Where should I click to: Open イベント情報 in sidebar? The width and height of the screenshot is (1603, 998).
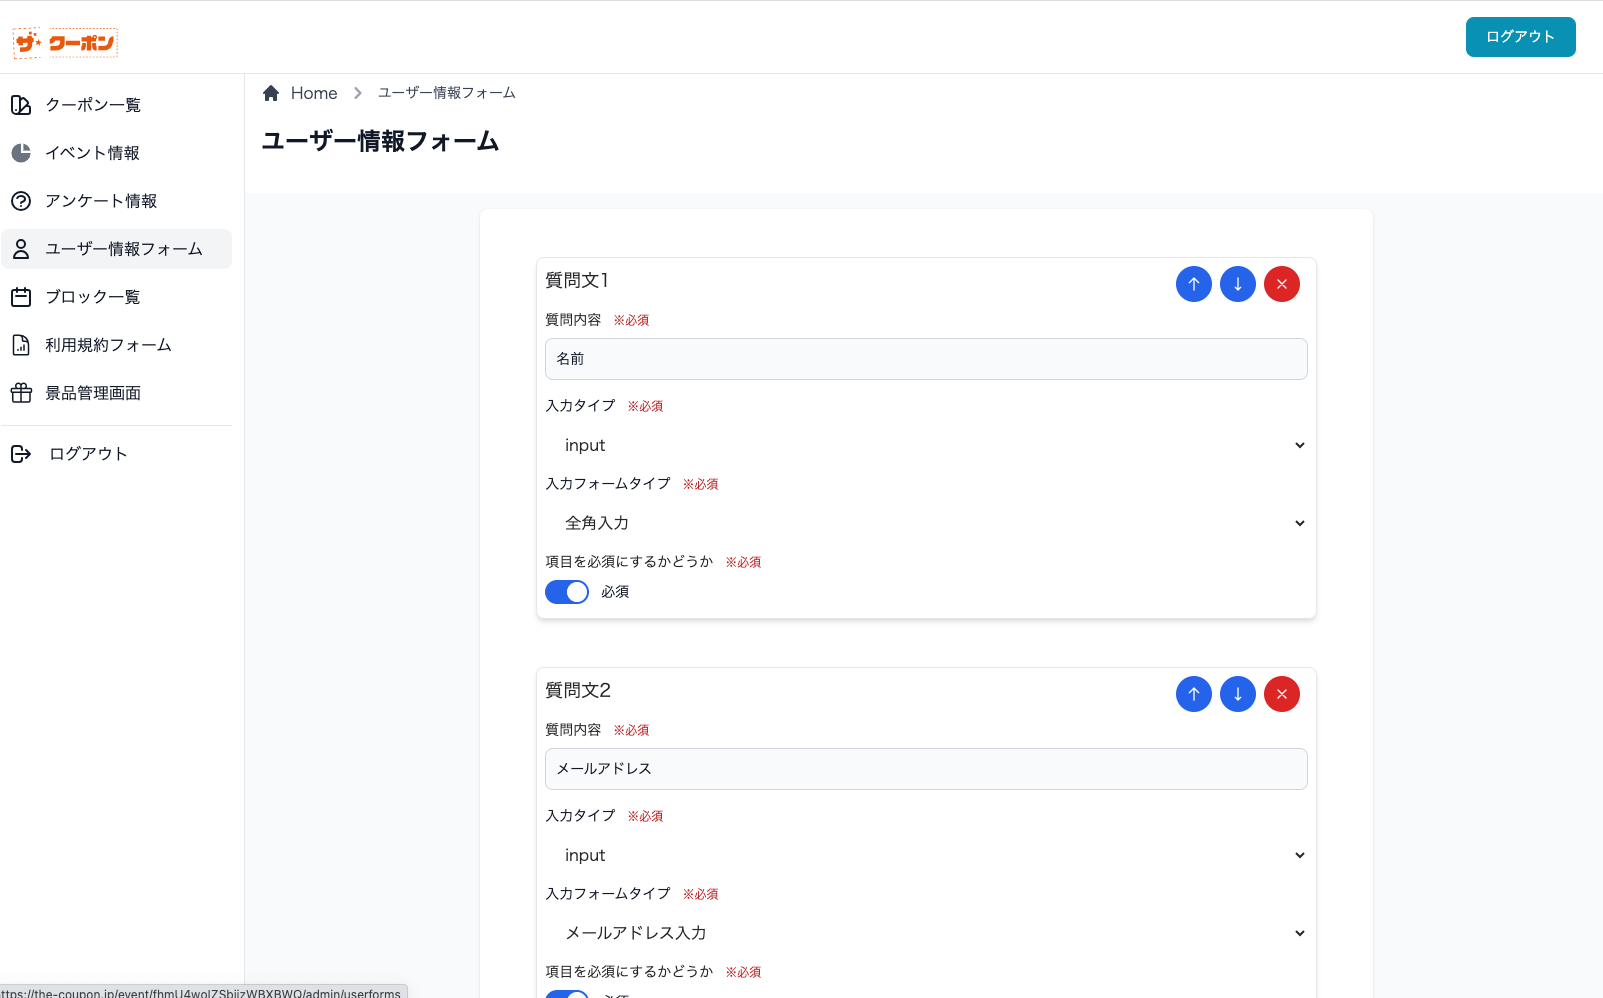coord(116,153)
